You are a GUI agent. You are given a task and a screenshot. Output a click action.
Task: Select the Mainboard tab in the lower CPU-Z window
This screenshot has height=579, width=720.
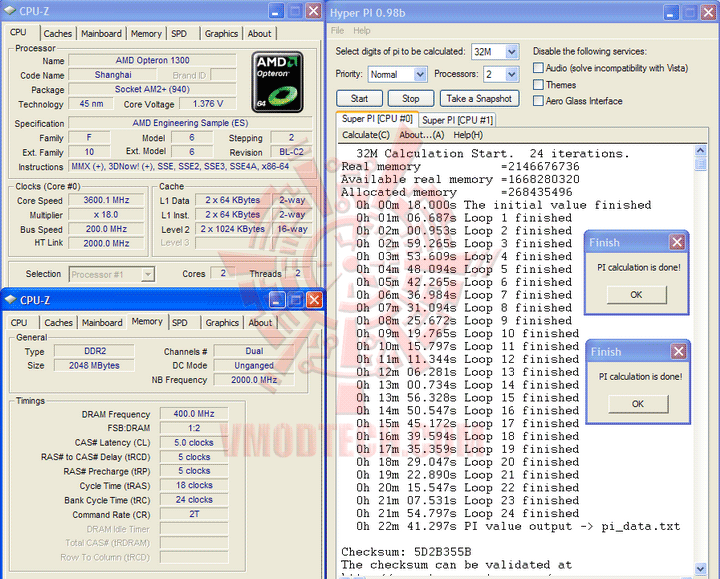coord(102,323)
